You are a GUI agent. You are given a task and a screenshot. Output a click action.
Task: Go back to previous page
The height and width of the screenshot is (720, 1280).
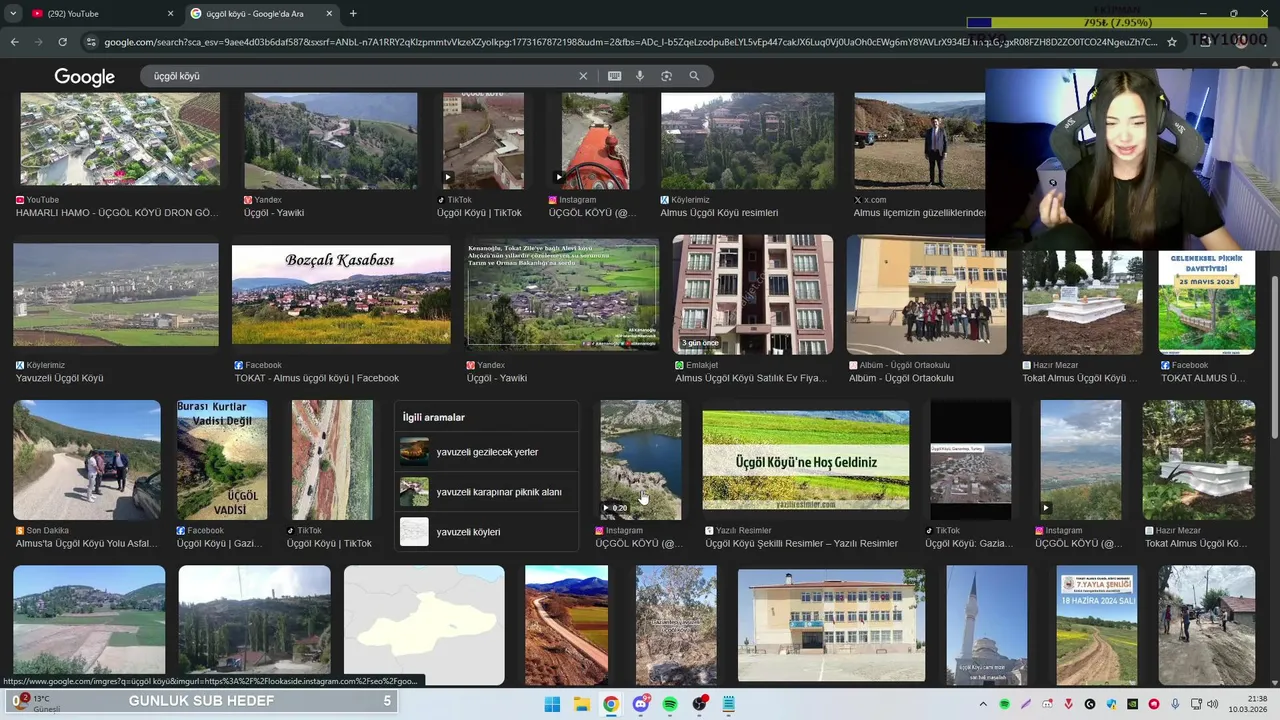pyautogui.click(x=14, y=42)
